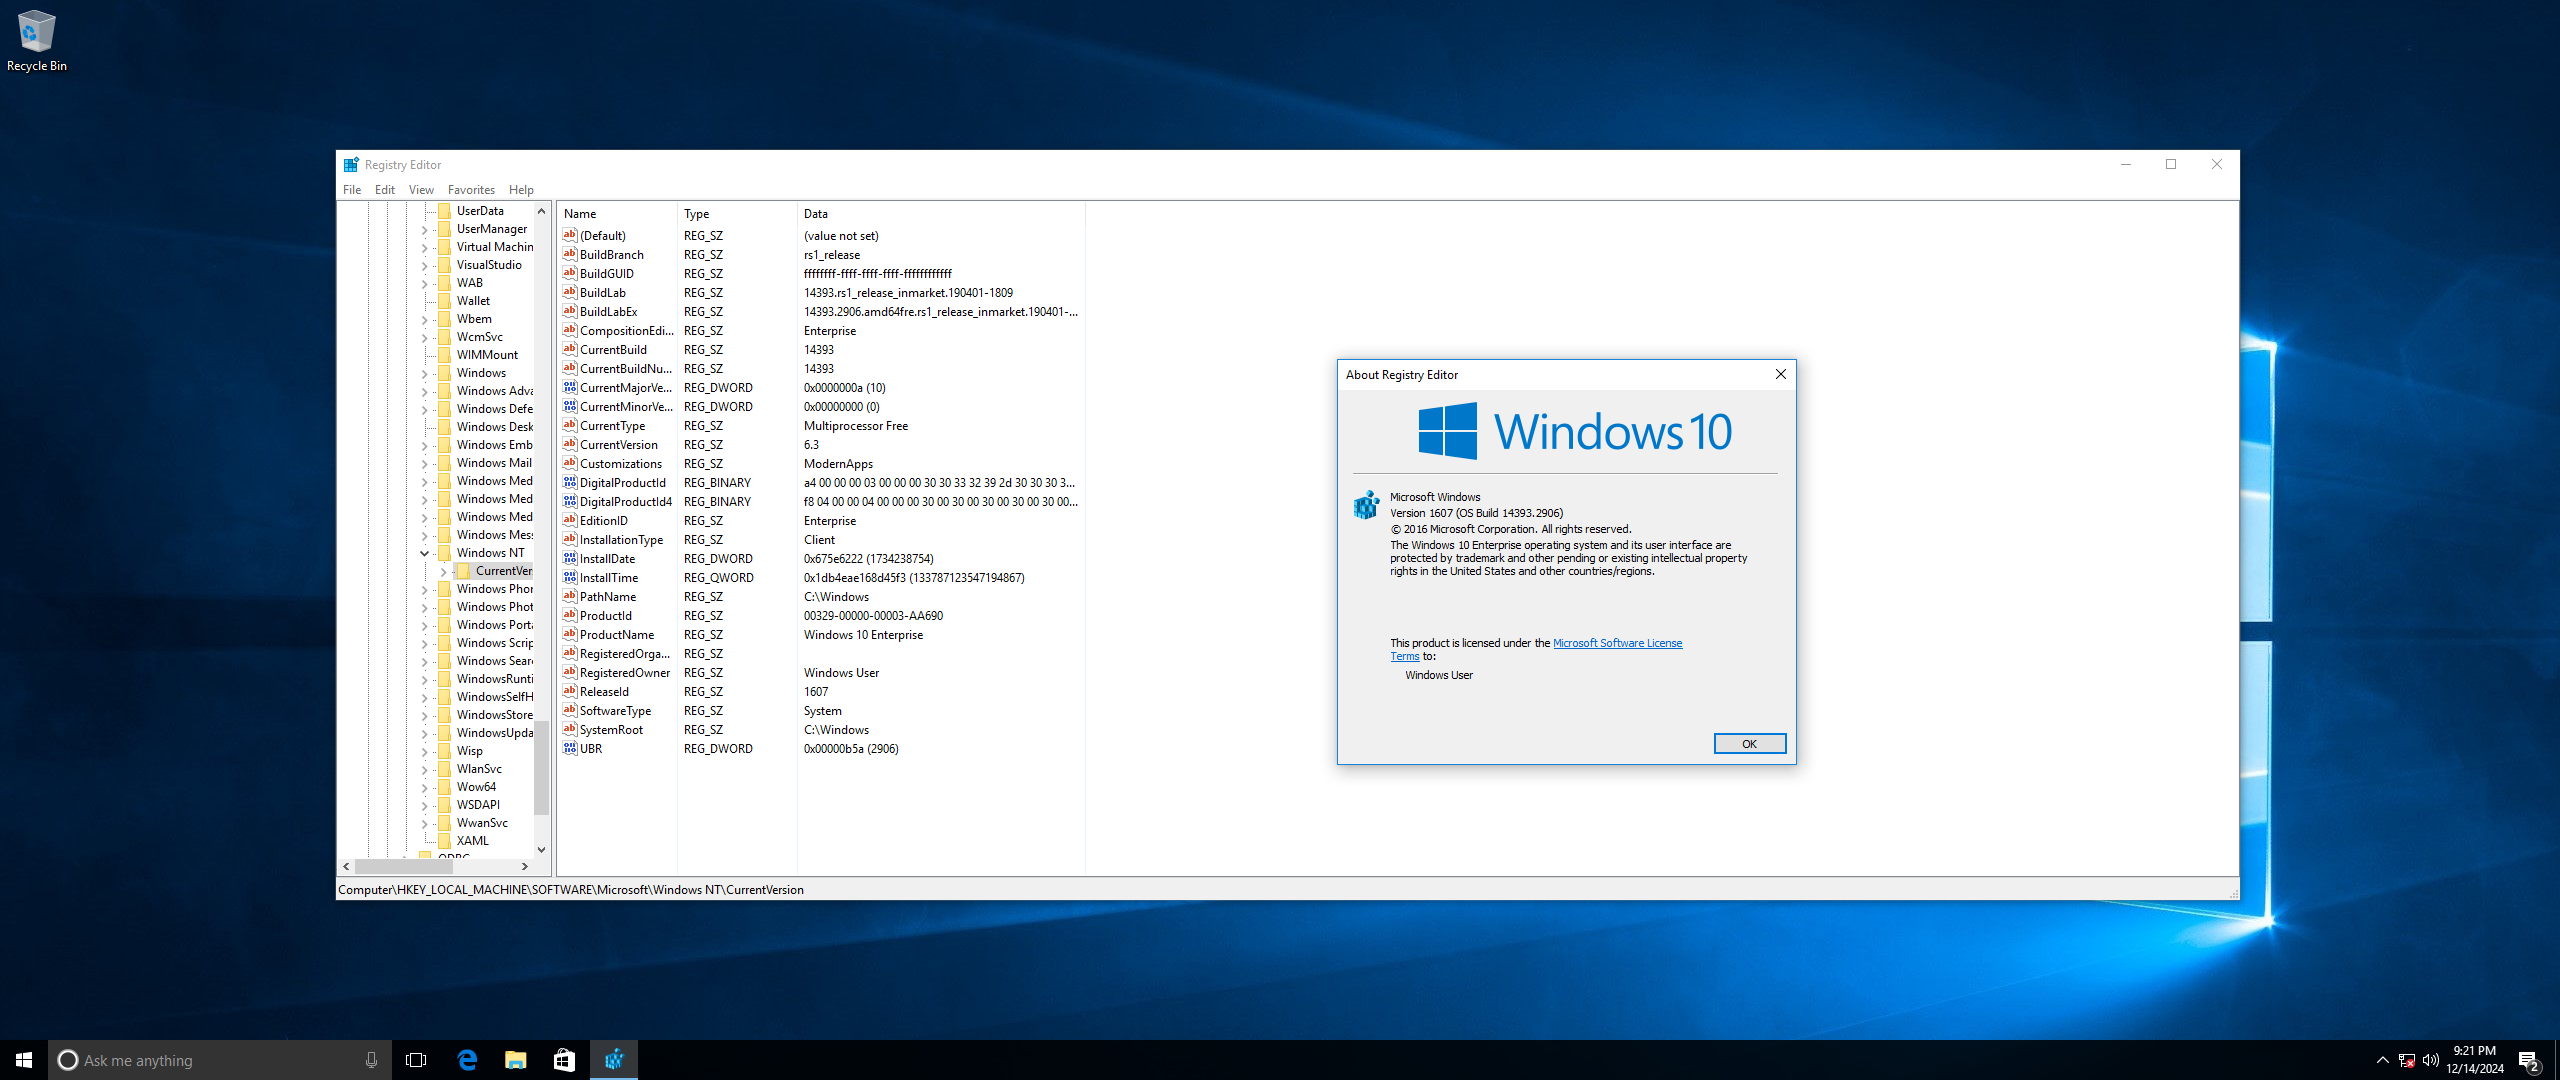Click OK in About Registry Editor

click(x=1749, y=743)
